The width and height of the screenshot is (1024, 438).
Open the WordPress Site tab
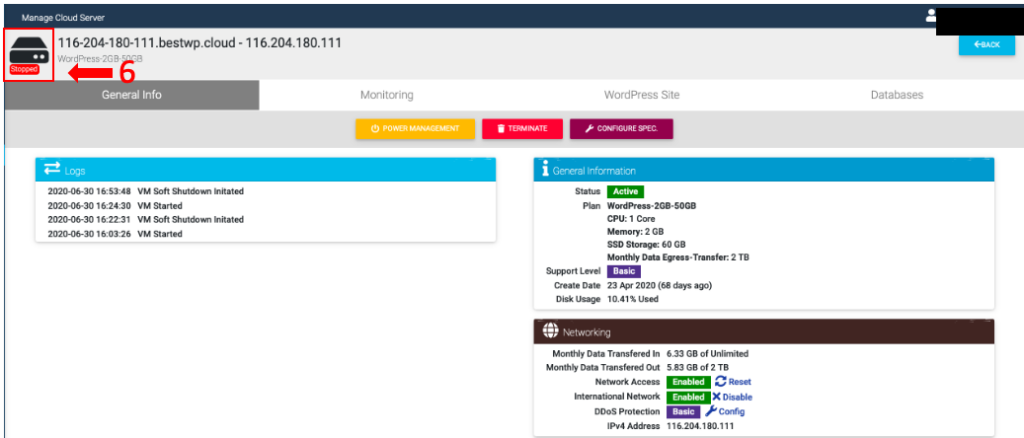pos(641,95)
